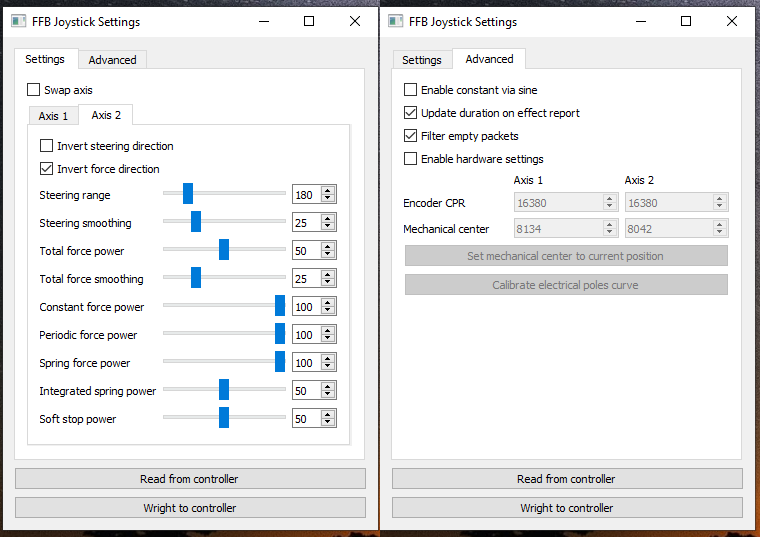Viewport: 760px width, 537px height.
Task: Click the Soft stop power slider handle
Action: (x=224, y=418)
